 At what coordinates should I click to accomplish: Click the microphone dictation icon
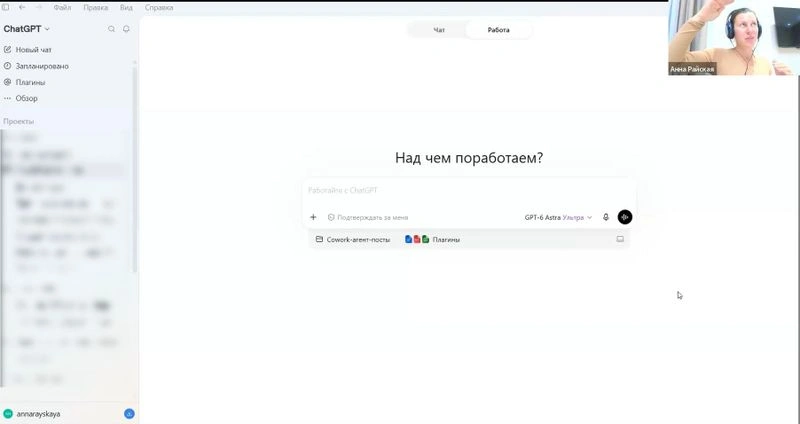(606, 217)
